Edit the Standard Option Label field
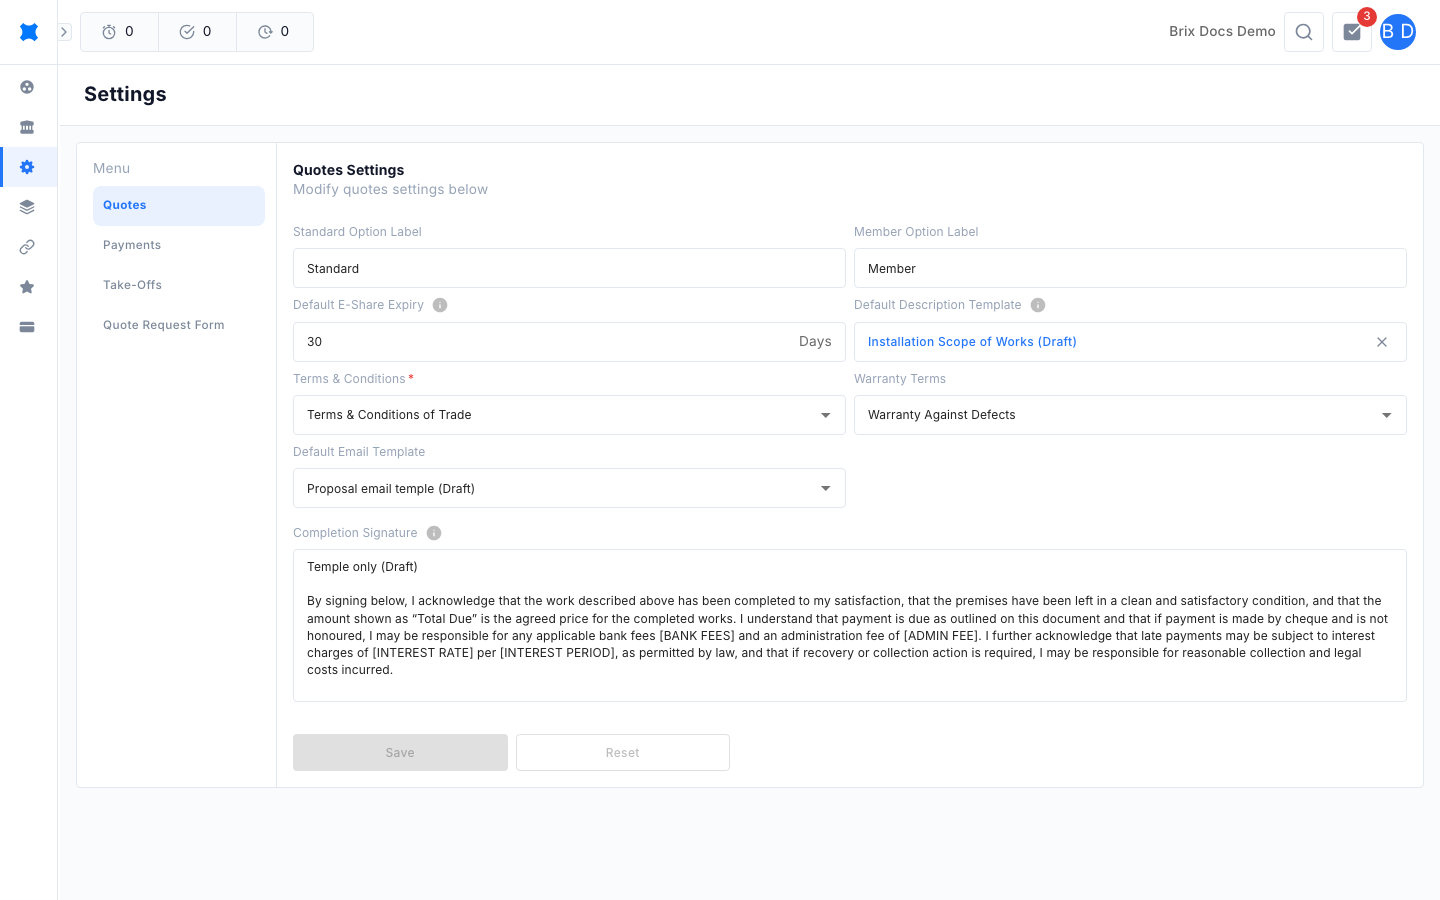The width and height of the screenshot is (1440, 900). (569, 268)
